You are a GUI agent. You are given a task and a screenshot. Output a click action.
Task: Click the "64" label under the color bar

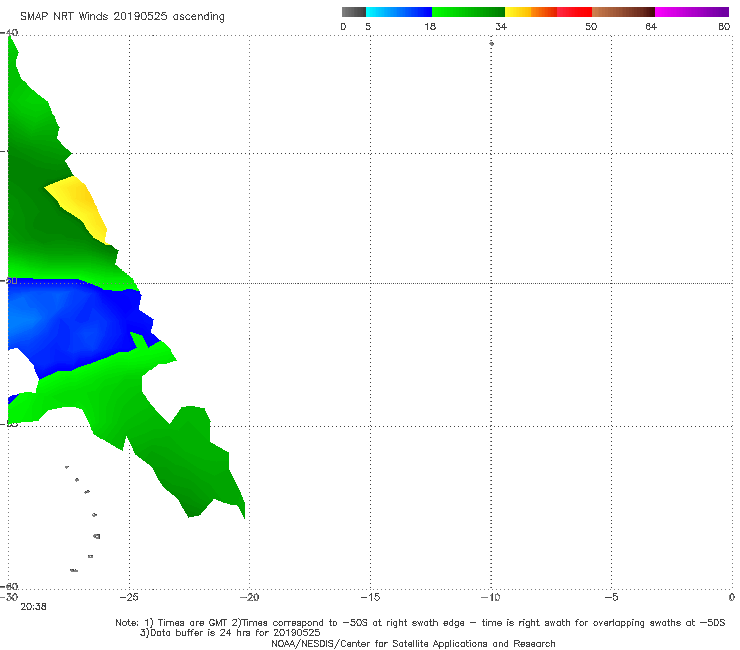[651, 26]
